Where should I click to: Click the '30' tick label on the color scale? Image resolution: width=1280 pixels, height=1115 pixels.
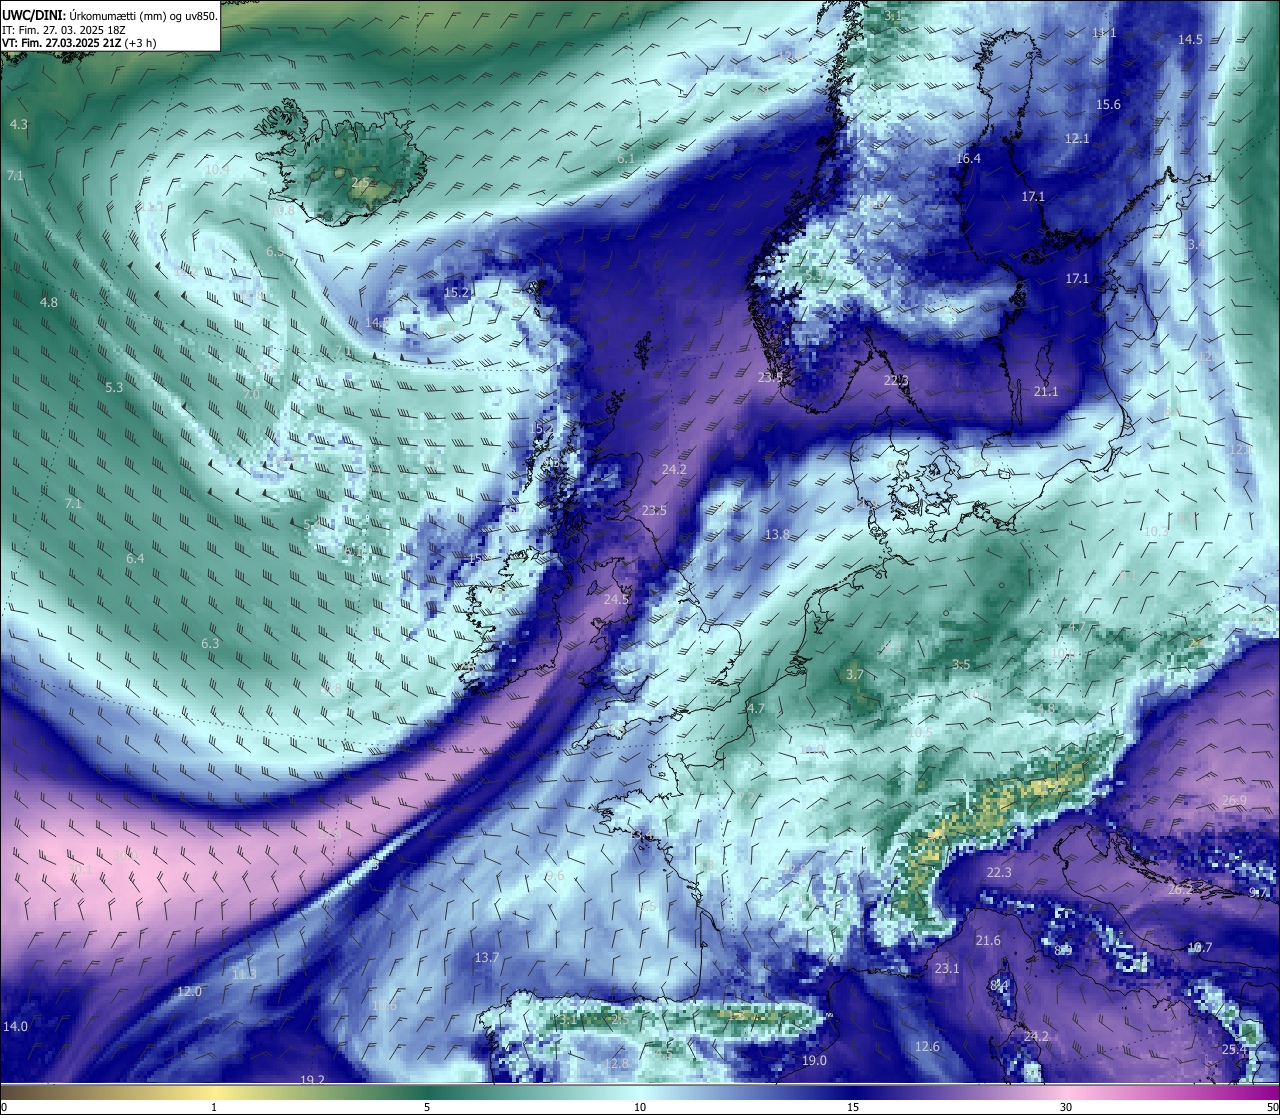(x=1066, y=1107)
